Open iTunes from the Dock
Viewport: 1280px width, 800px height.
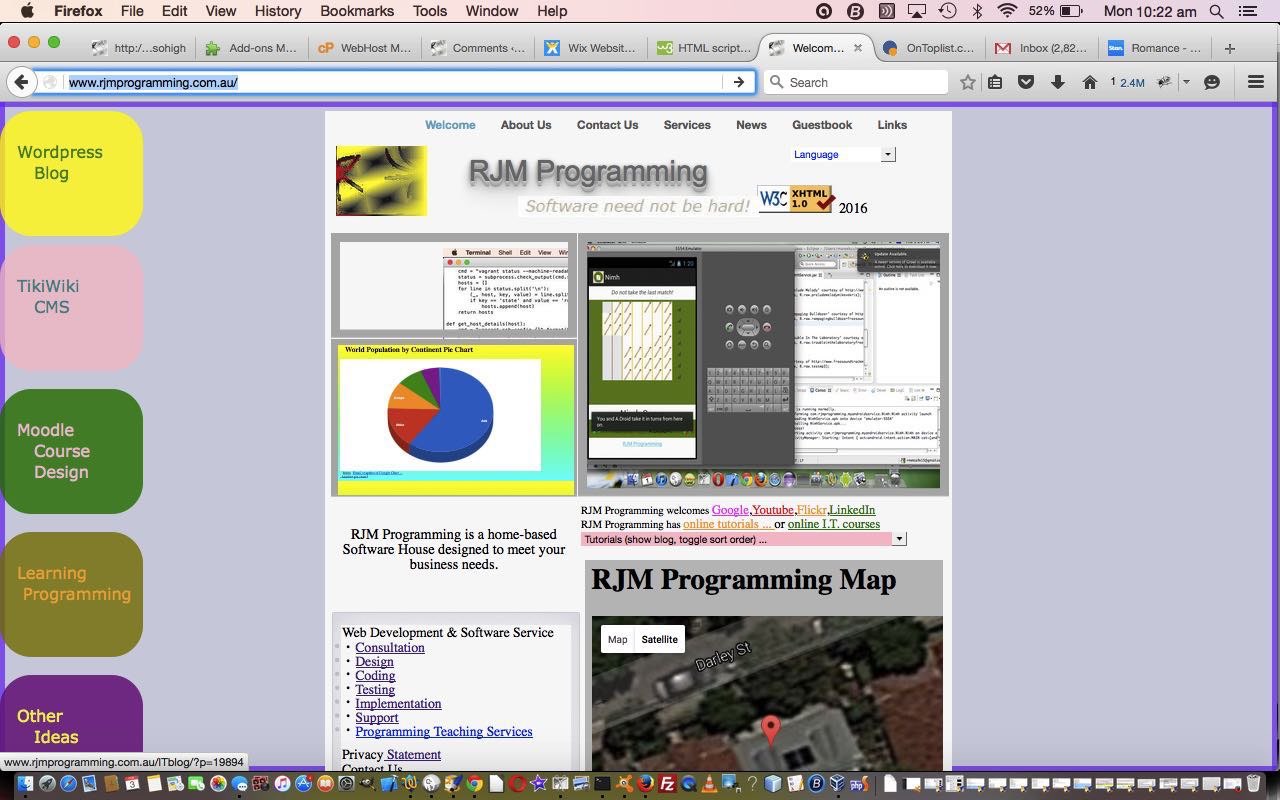[x=282, y=785]
